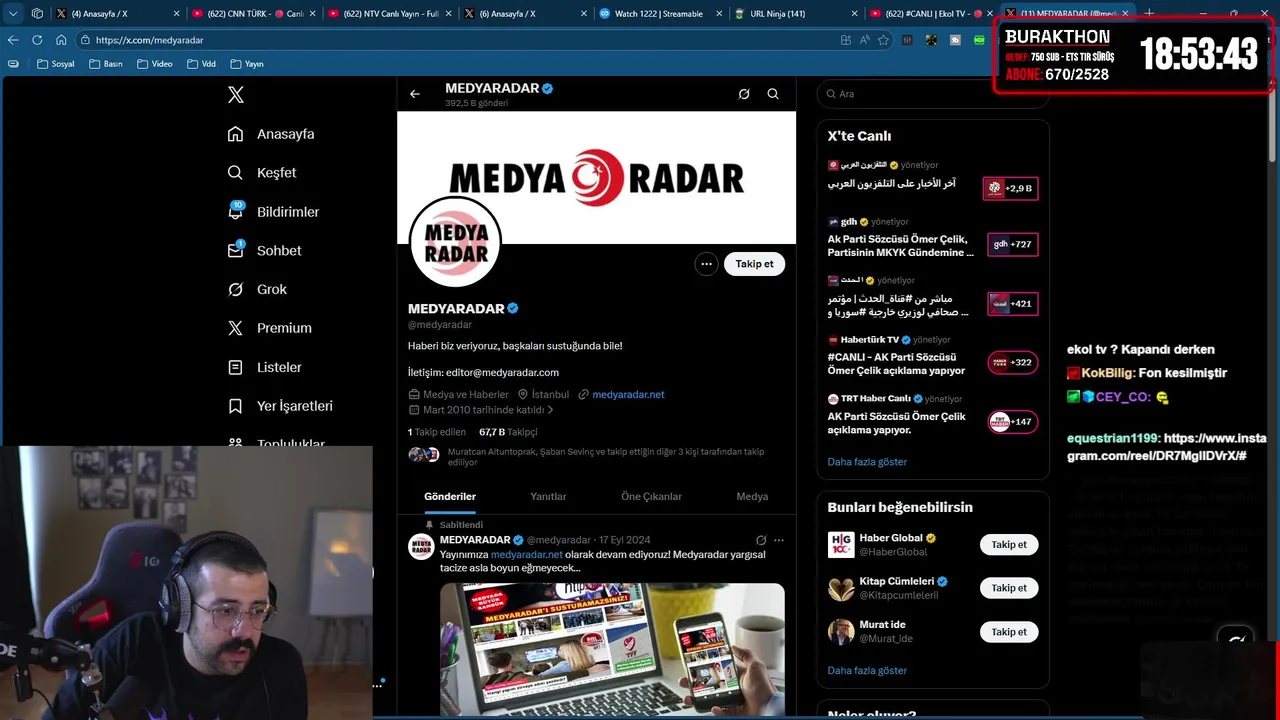Open the 1 Takip edilen list

tap(437, 432)
